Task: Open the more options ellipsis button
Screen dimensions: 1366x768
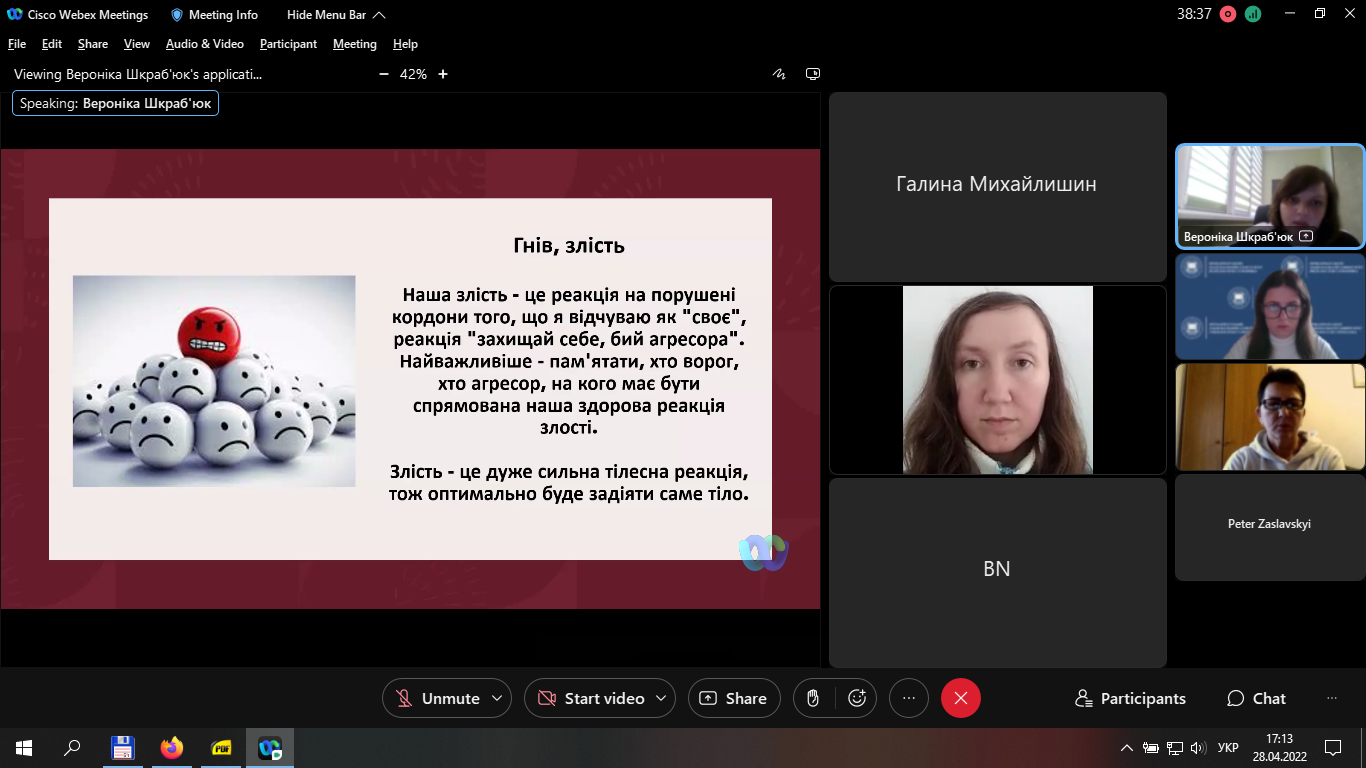Action: (908, 698)
